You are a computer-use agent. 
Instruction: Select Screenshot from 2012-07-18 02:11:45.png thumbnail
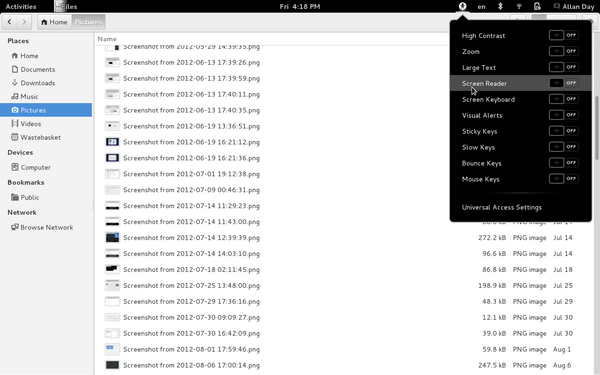coord(112,269)
